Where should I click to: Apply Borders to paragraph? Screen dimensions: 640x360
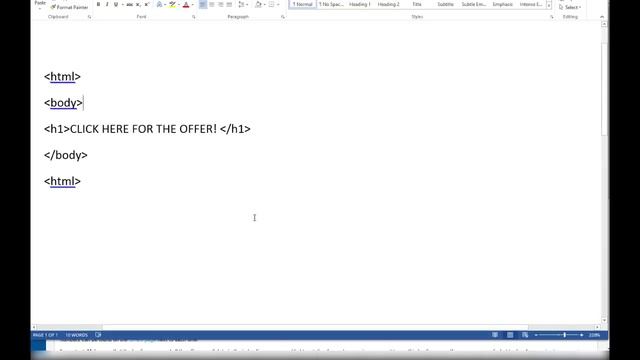pyautogui.click(x=271, y=4)
